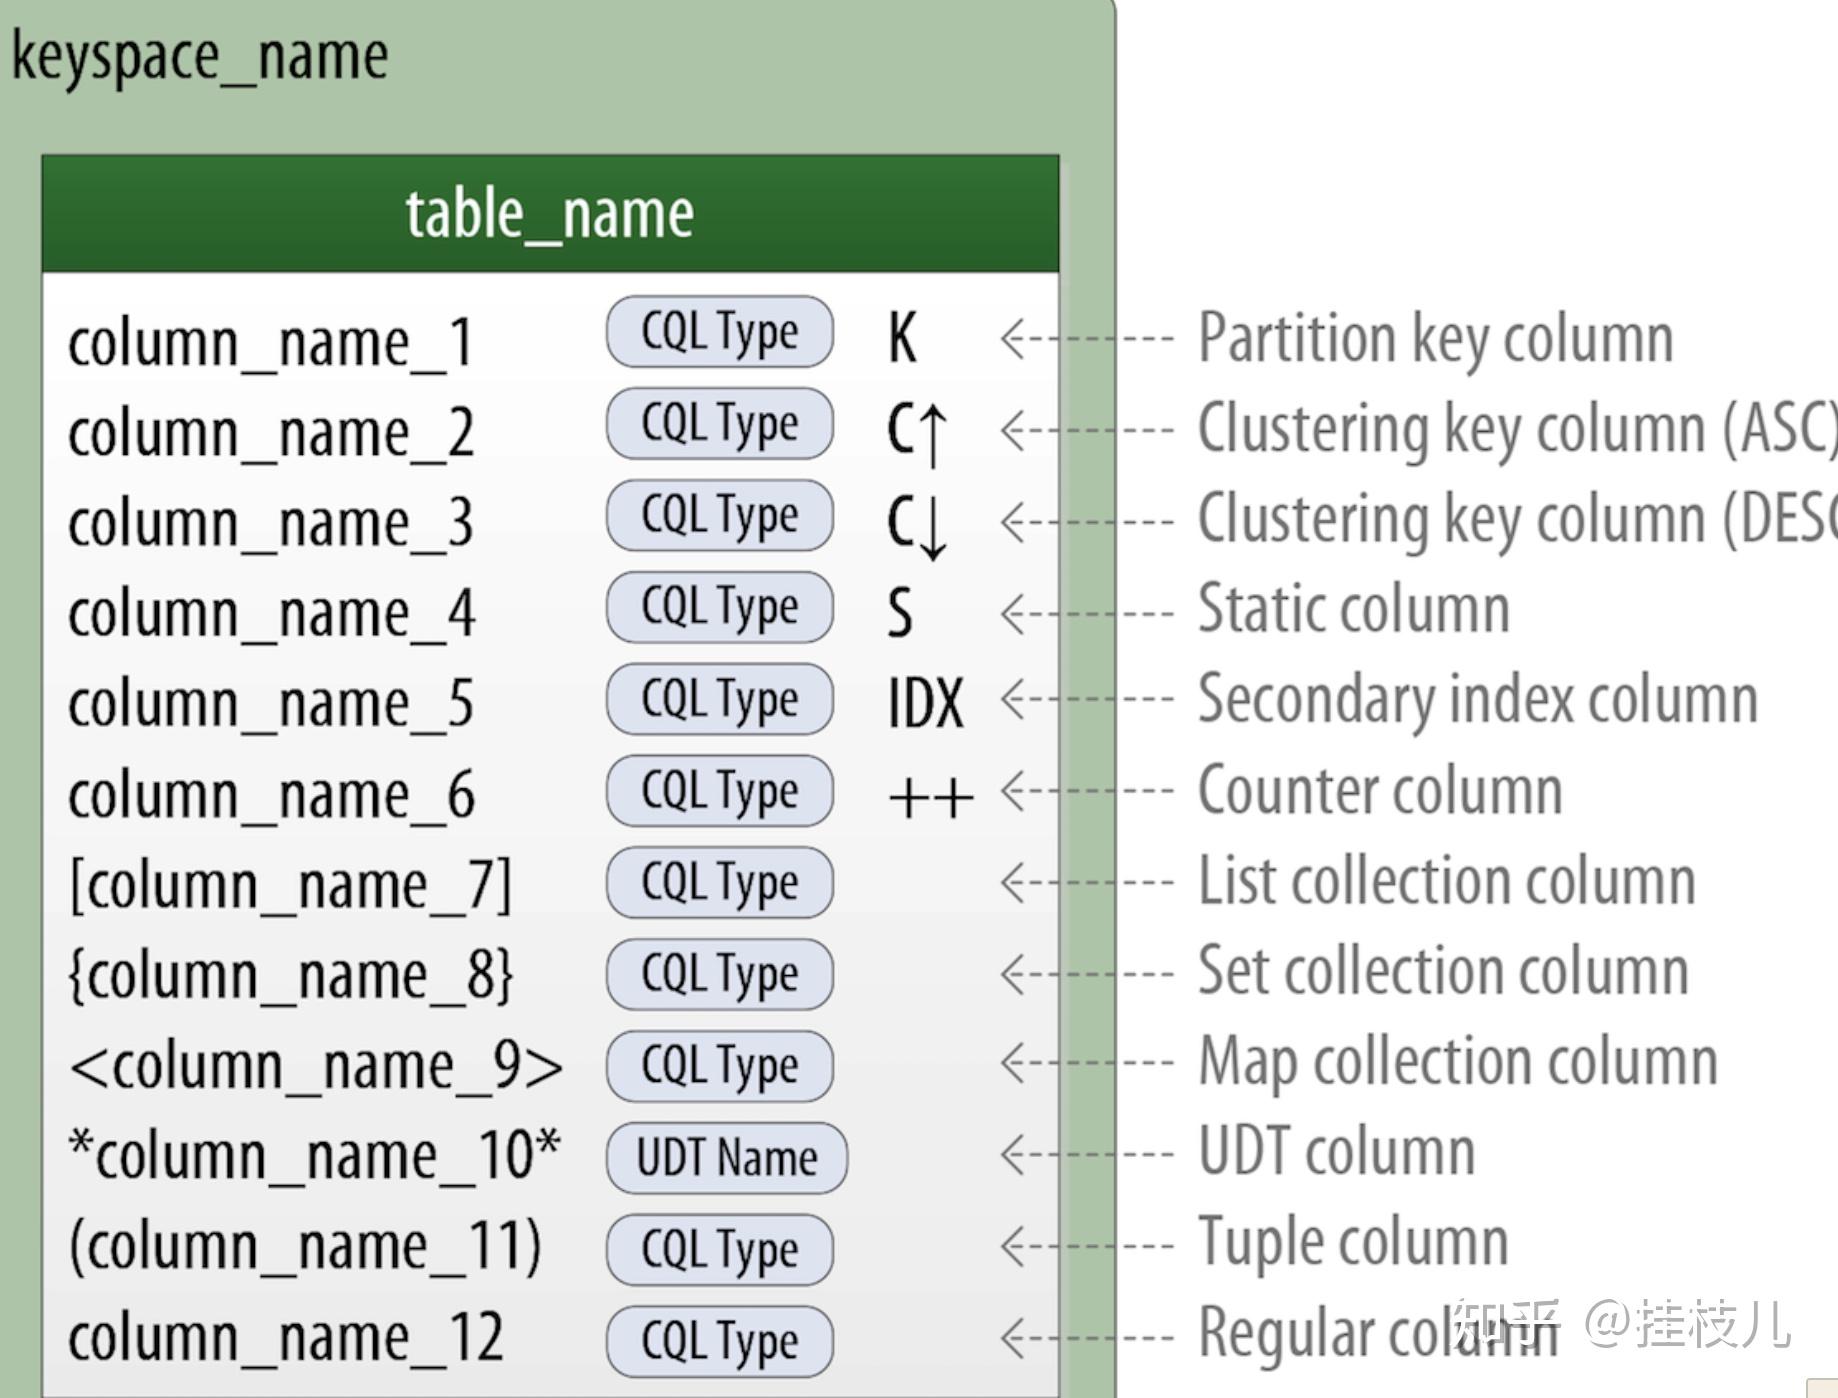1838x1398 pixels.
Task: Click the column_name_5 row label
Action: (x=270, y=703)
